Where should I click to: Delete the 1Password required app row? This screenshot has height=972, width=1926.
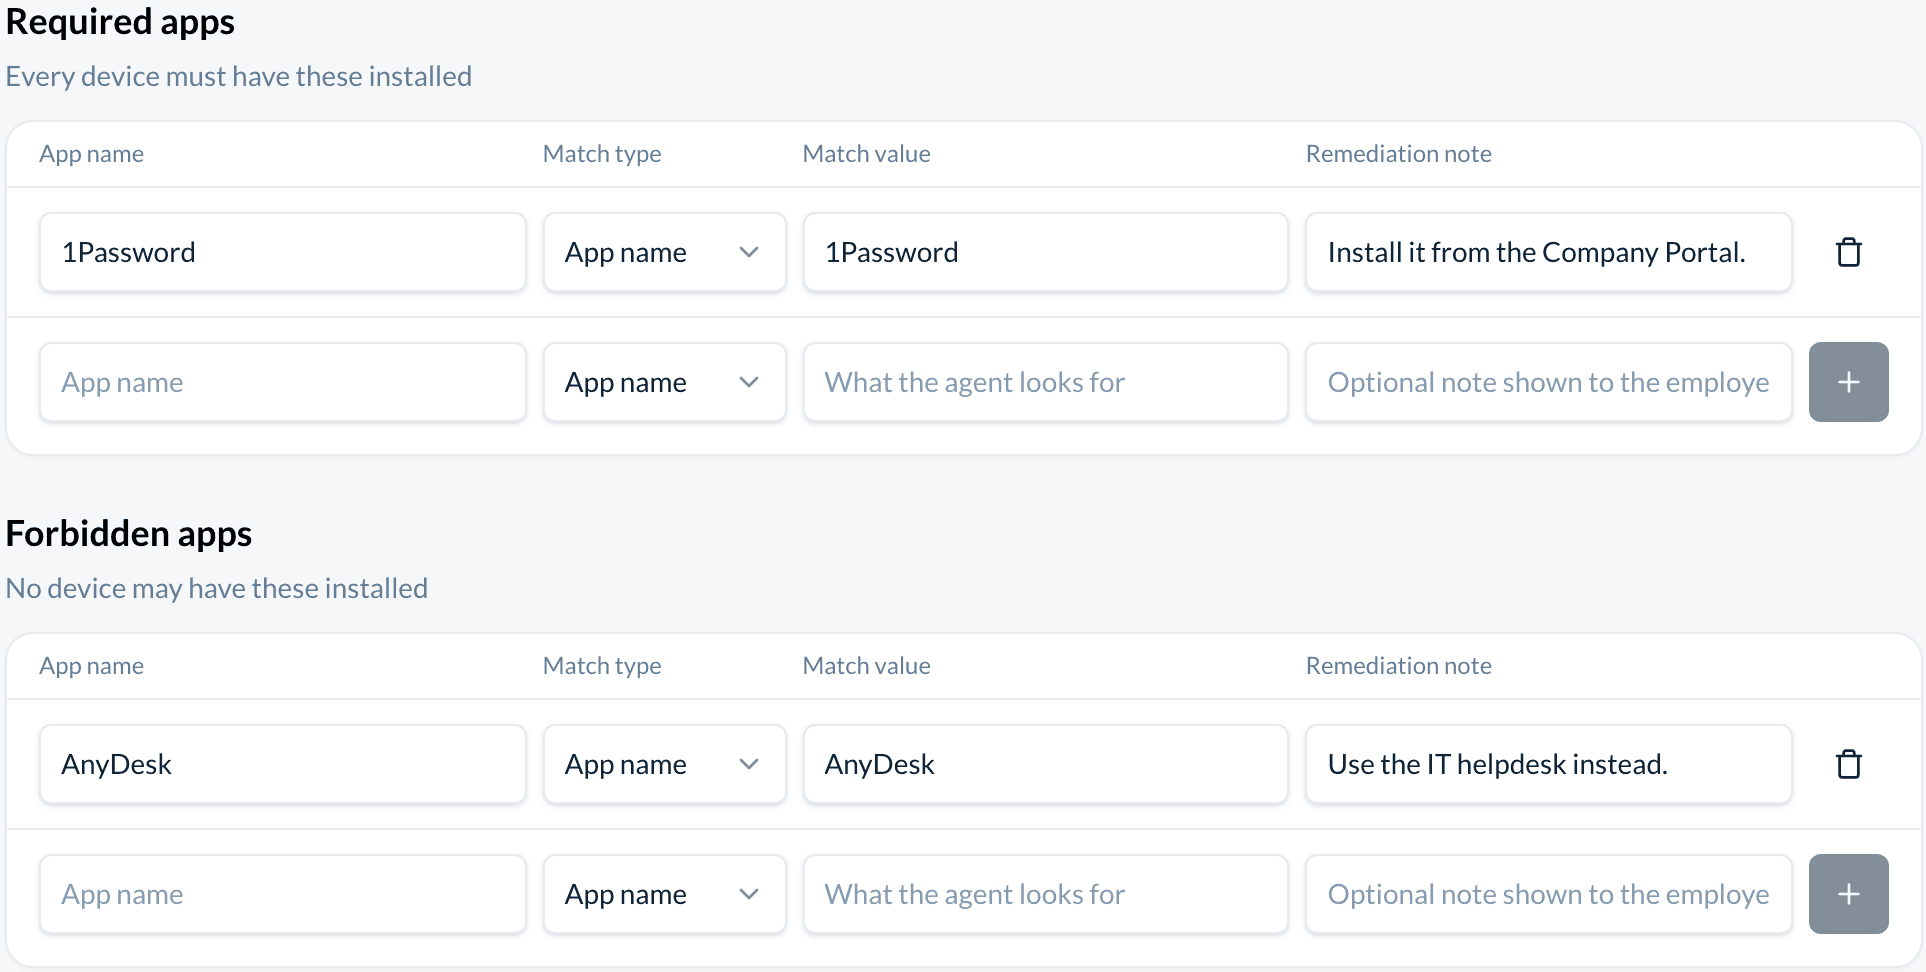1848,252
